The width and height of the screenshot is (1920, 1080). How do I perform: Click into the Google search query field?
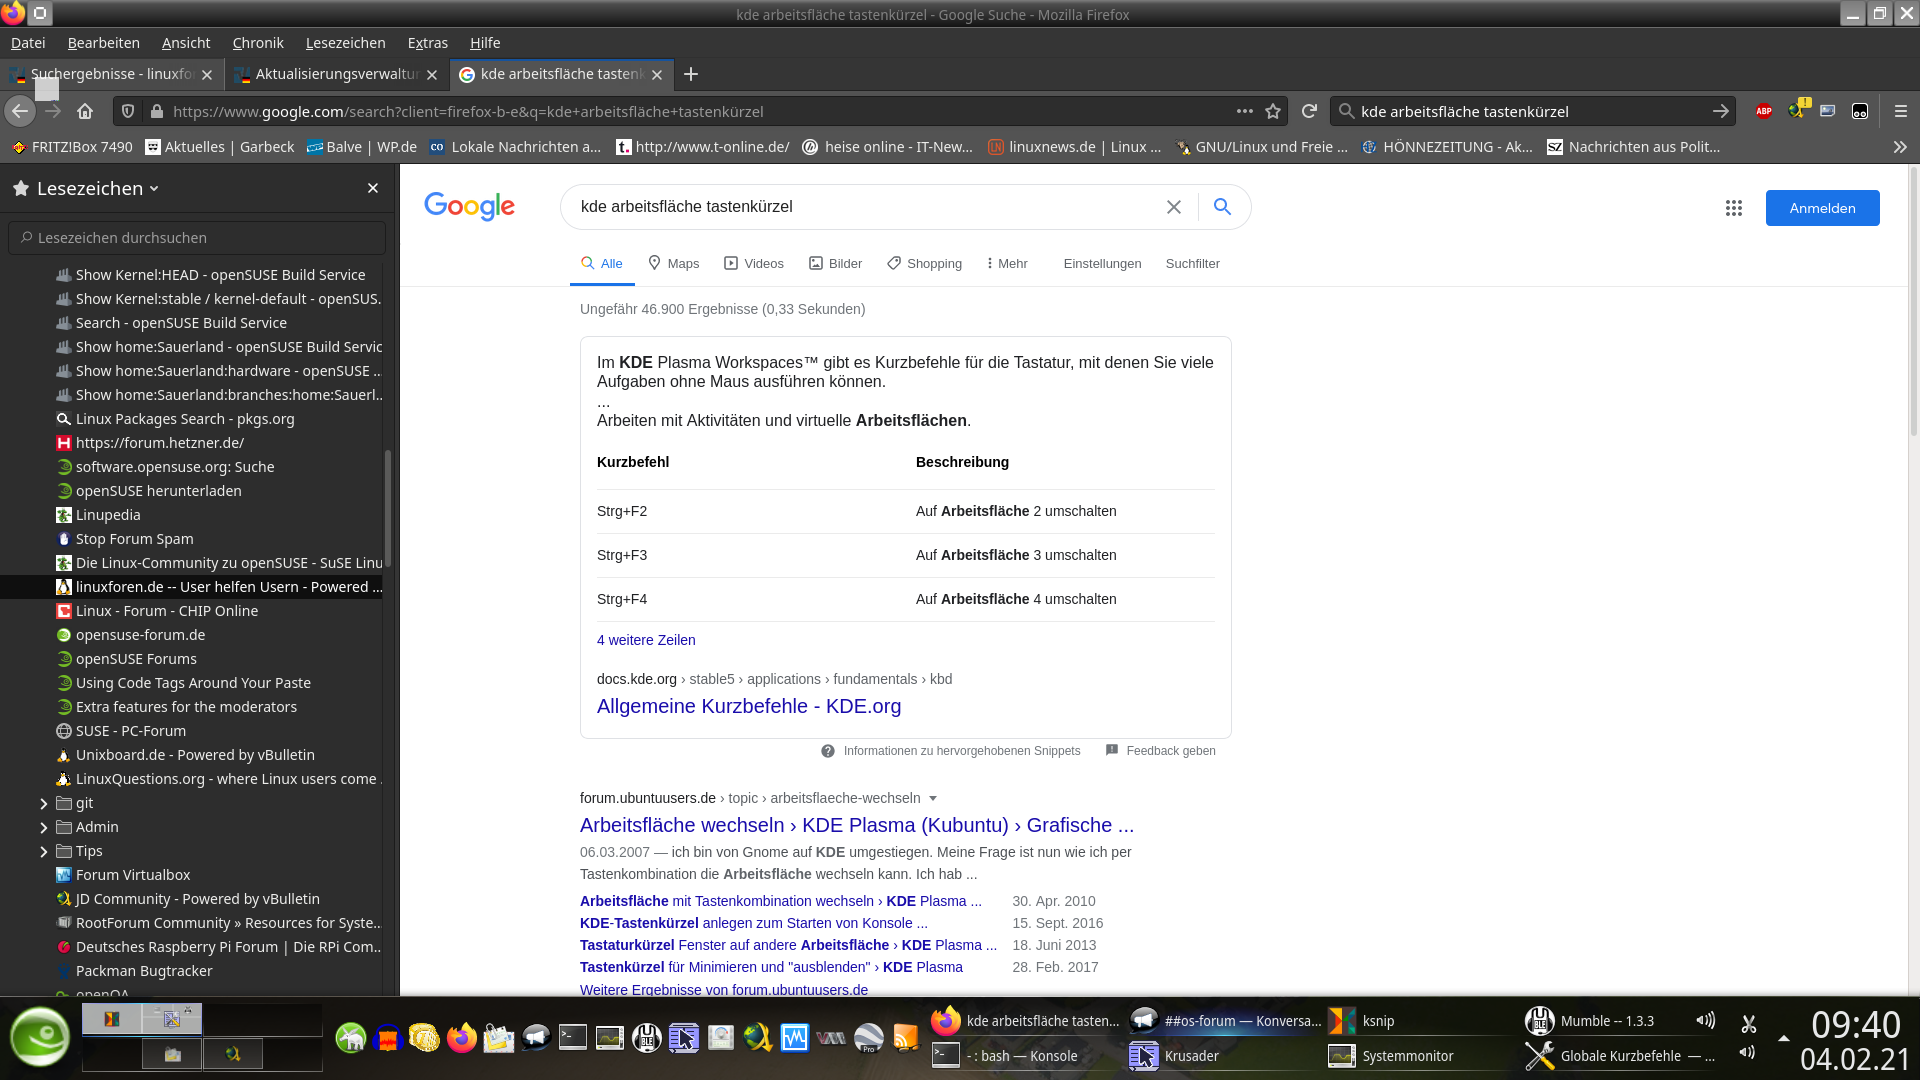point(865,207)
